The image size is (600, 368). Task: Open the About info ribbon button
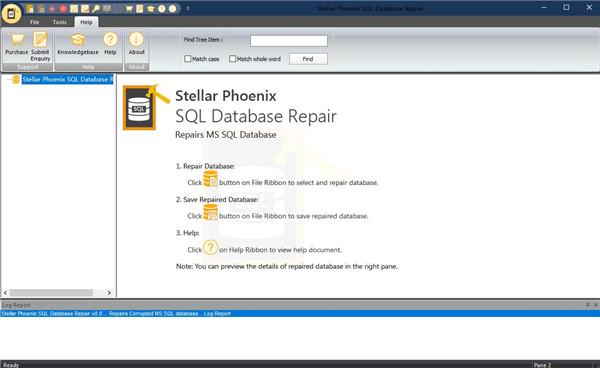point(137,44)
